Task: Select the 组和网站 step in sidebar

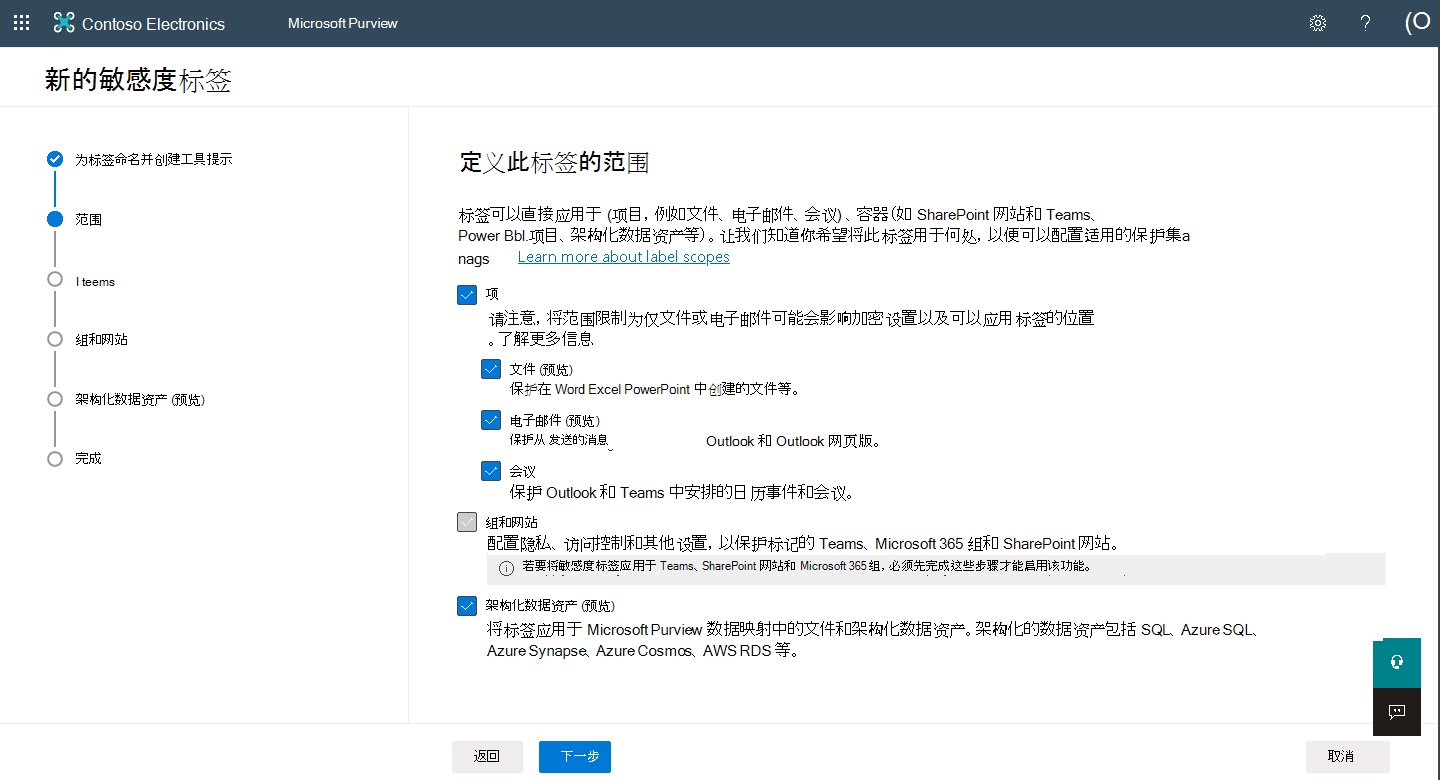Action: (102, 339)
